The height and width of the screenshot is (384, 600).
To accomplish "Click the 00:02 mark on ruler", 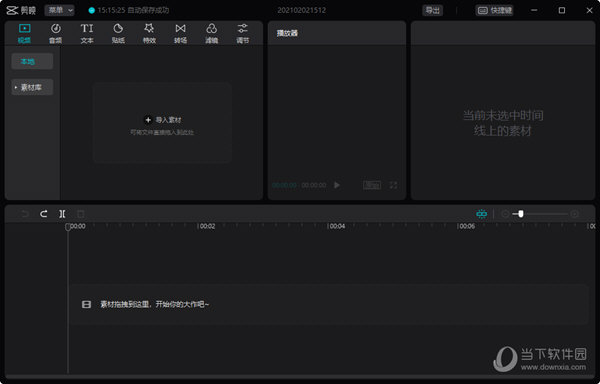I will pos(207,226).
